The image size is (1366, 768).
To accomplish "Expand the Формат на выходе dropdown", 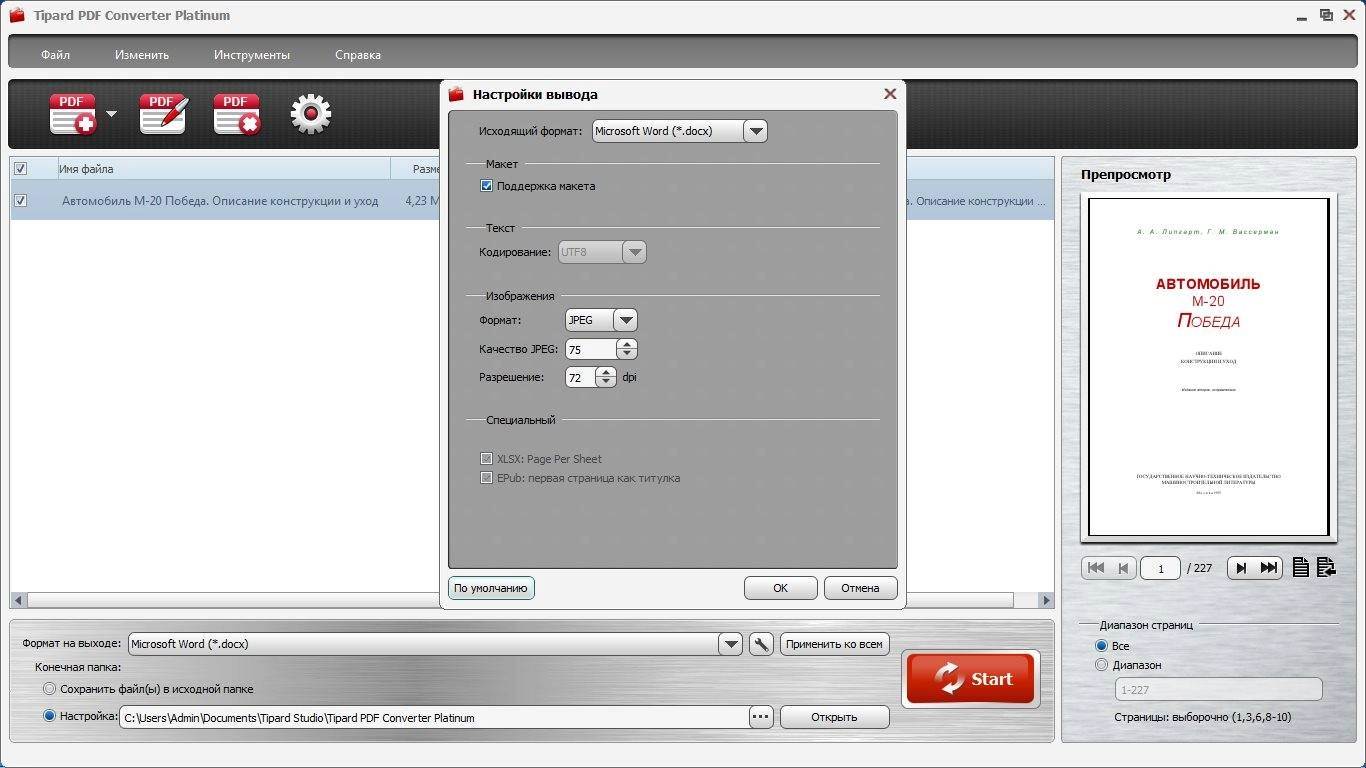I will tap(731, 645).
